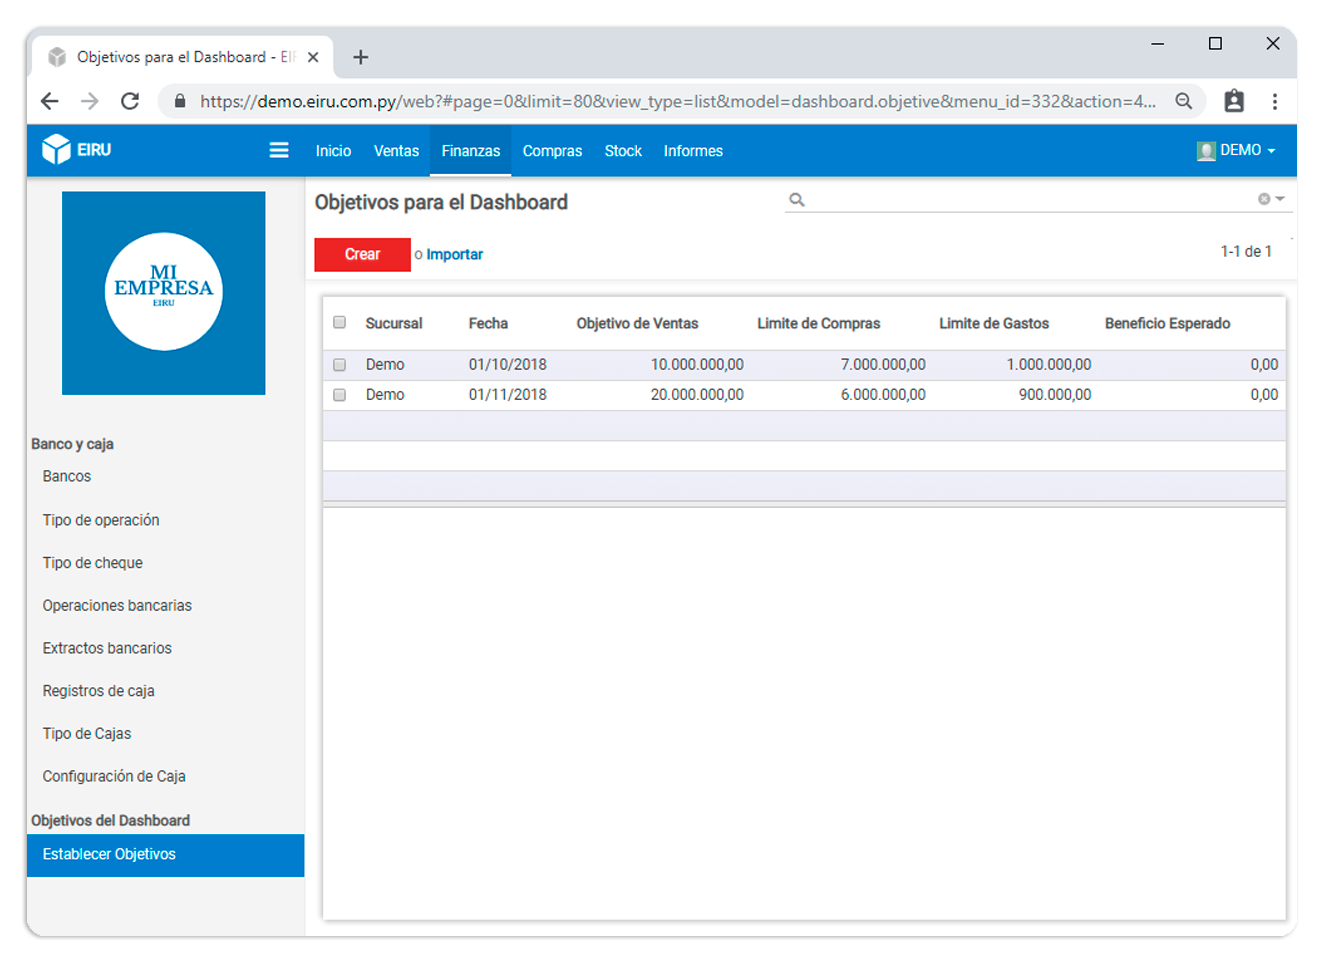1326x970 pixels.
Task: Open Registros de caja
Action: (98, 691)
